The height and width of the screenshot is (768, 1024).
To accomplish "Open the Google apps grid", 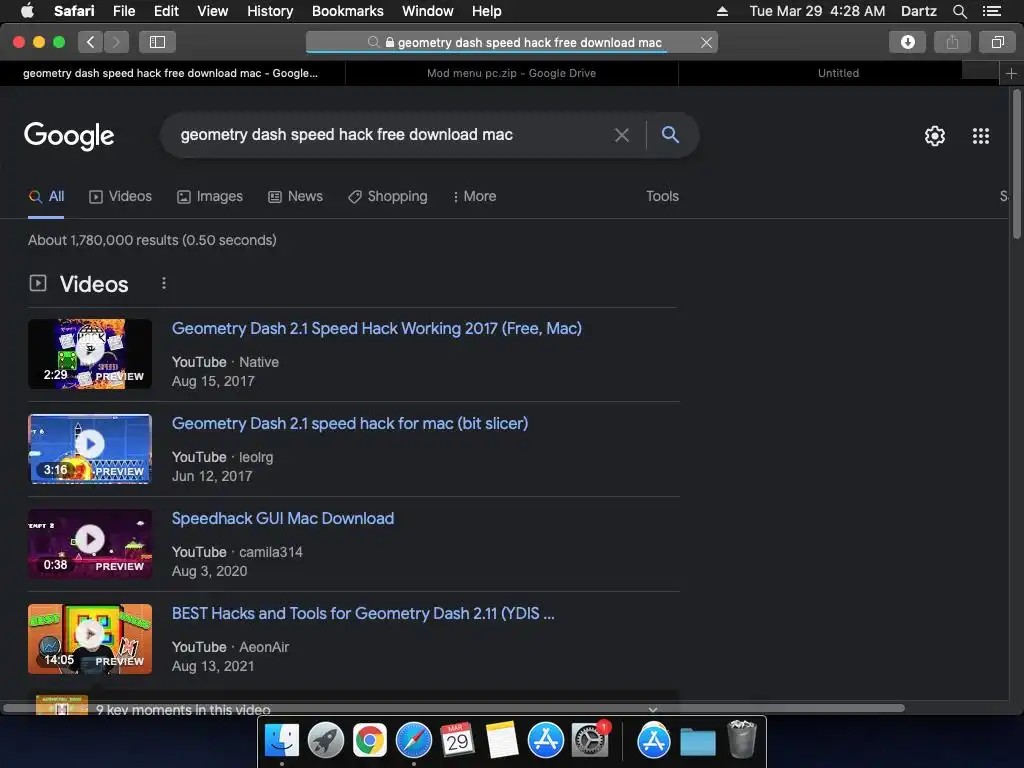I will click(x=980, y=136).
